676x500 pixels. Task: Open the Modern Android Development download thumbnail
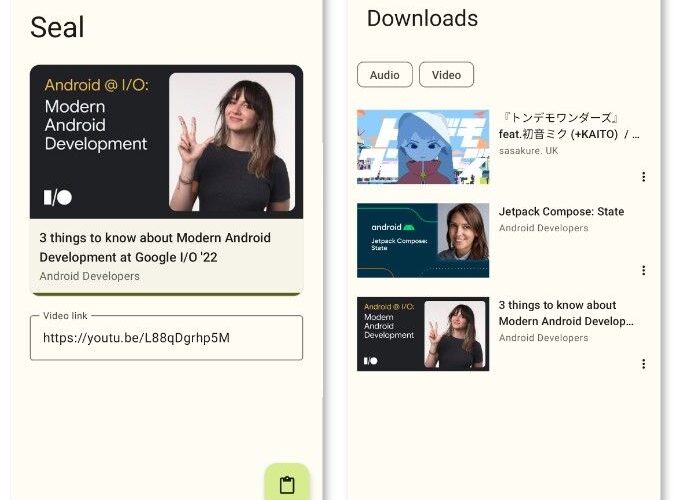point(423,334)
